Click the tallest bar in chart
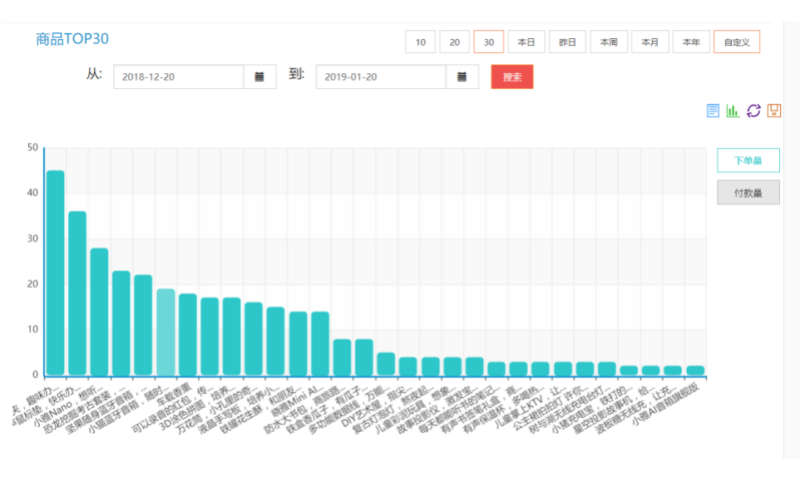The image size is (800, 477). [x=55, y=272]
